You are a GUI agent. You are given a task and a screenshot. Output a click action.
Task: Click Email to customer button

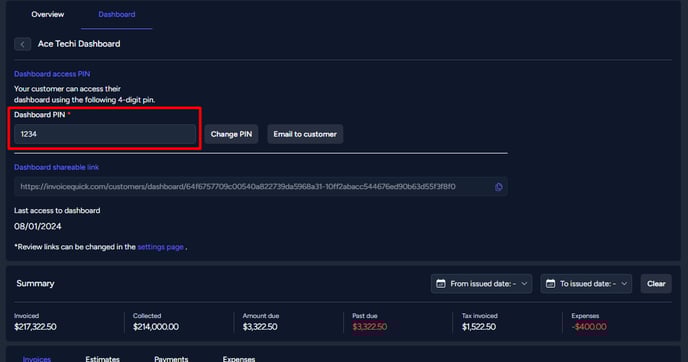coord(305,134)
